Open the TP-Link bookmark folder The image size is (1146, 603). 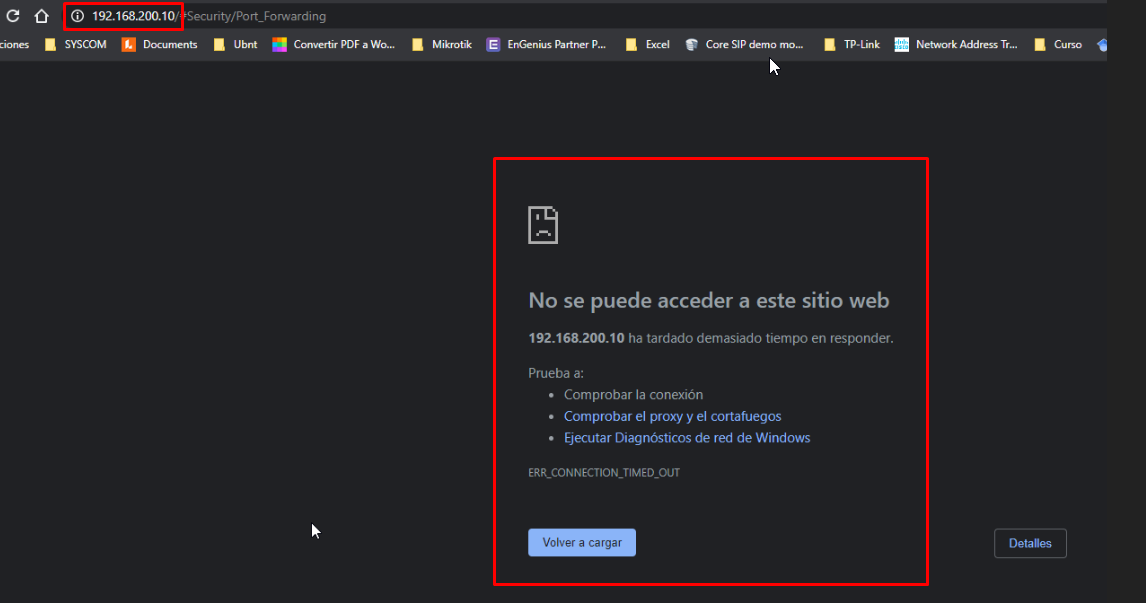point(851,45)
